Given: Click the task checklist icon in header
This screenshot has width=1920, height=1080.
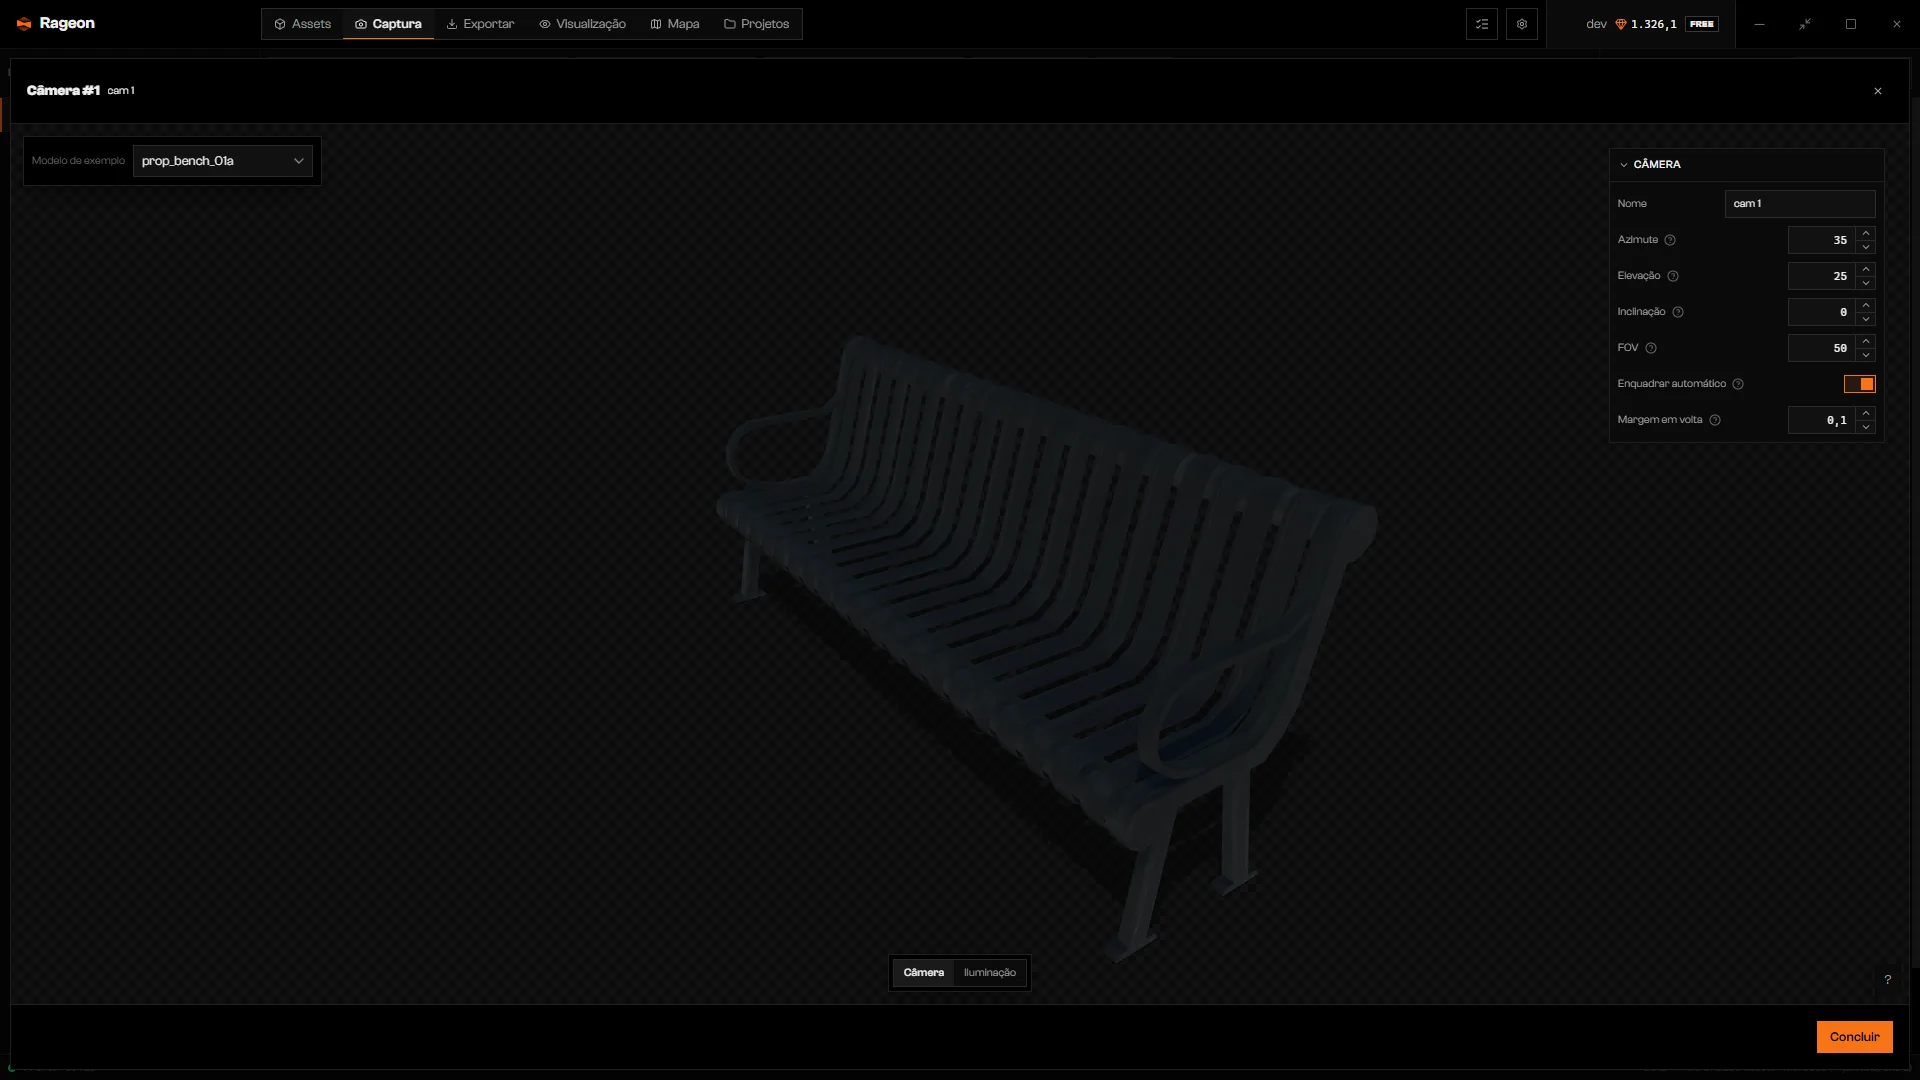Looking at the screenshot, I should (x=1482, y=24).
